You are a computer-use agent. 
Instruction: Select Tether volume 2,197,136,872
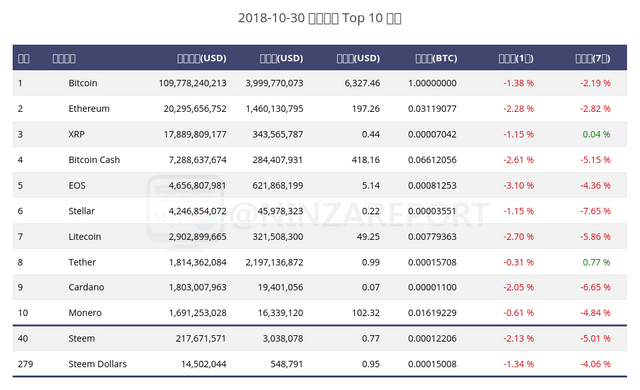point(274,262)
